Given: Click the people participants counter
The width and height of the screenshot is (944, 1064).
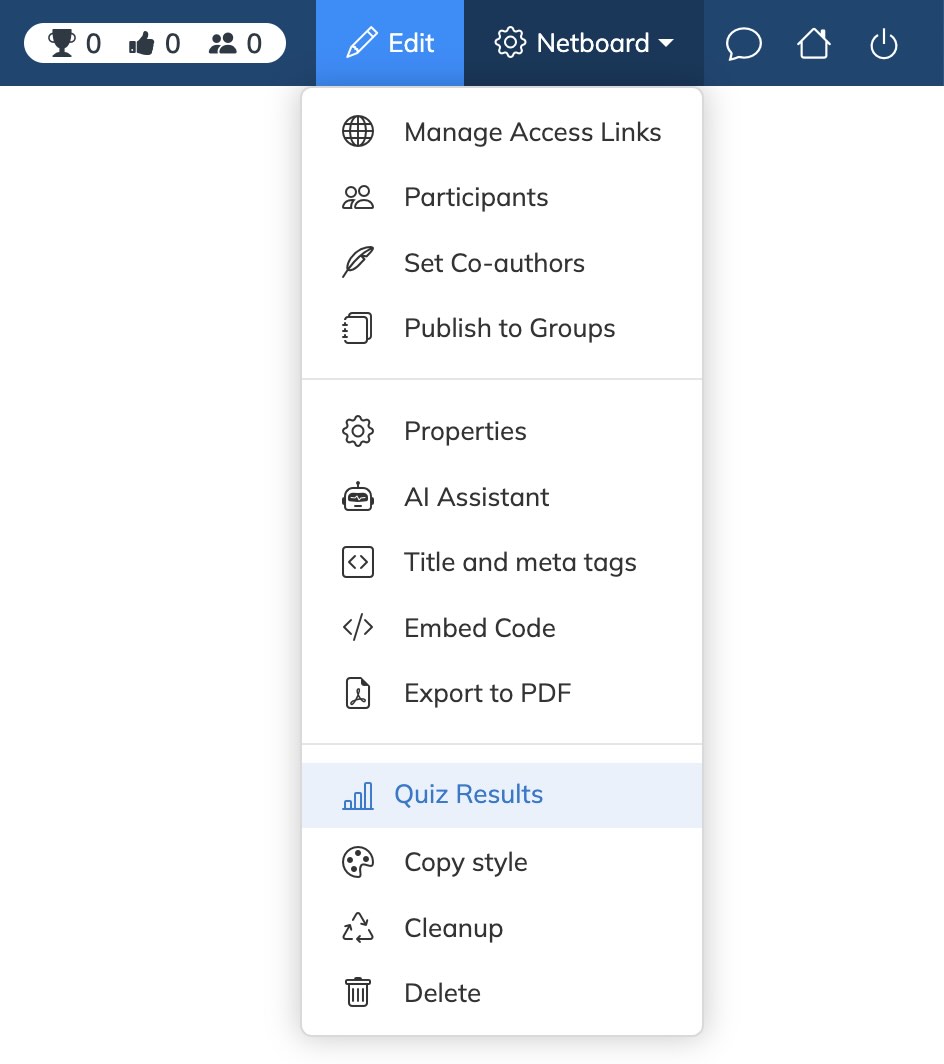Looking at the screenshot, I should tap(235, 43).
